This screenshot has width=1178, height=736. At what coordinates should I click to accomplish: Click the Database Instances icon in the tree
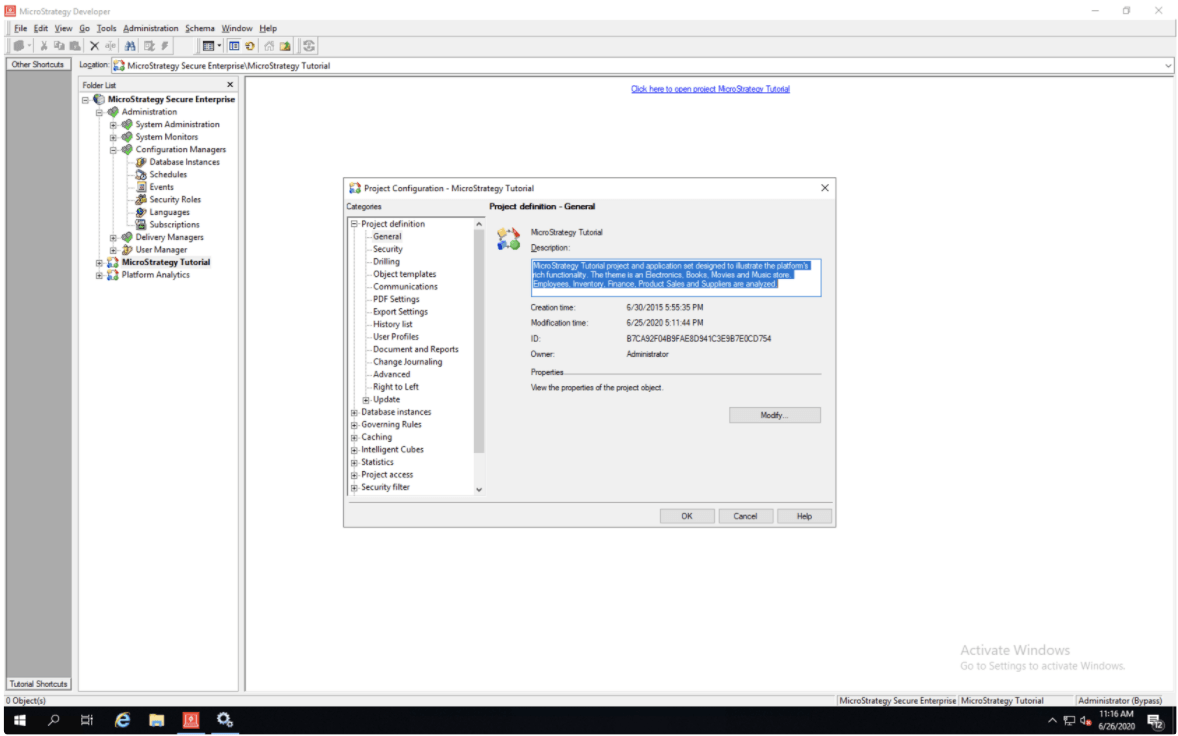click(141, 162)
